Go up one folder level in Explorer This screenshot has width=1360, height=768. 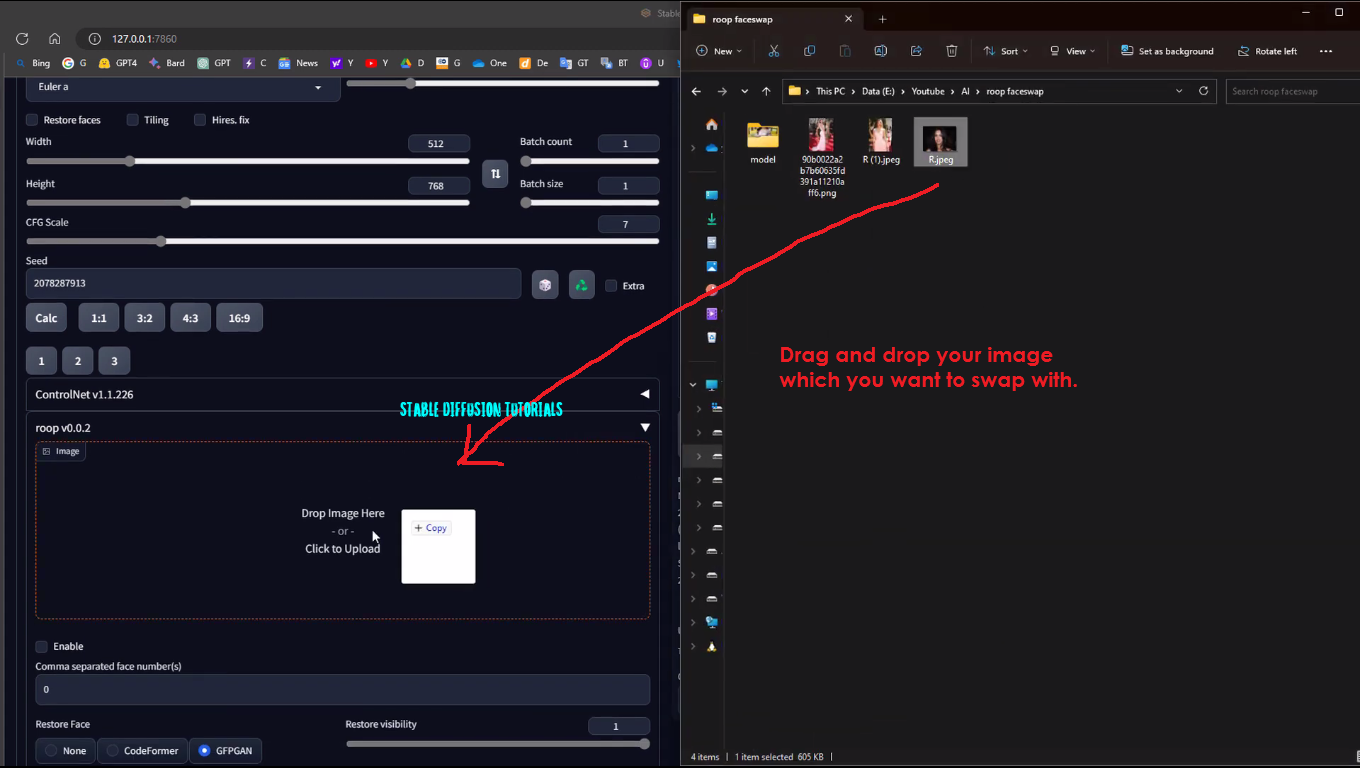point(766,91)
